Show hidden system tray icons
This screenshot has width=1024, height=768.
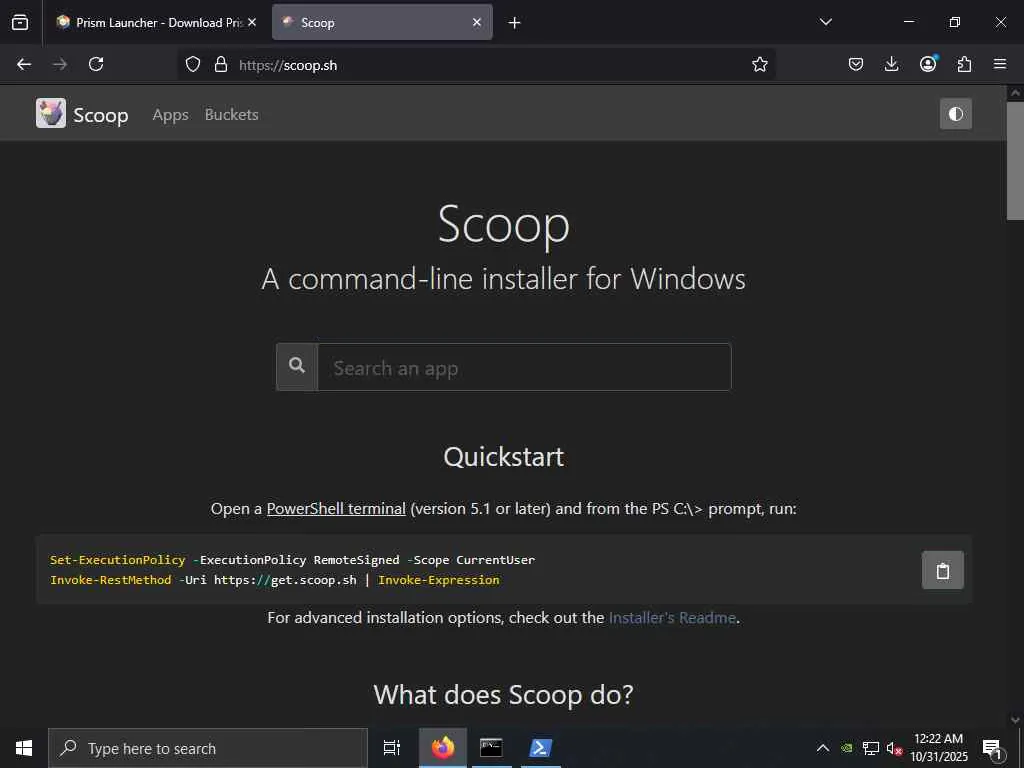click(823, 748)
